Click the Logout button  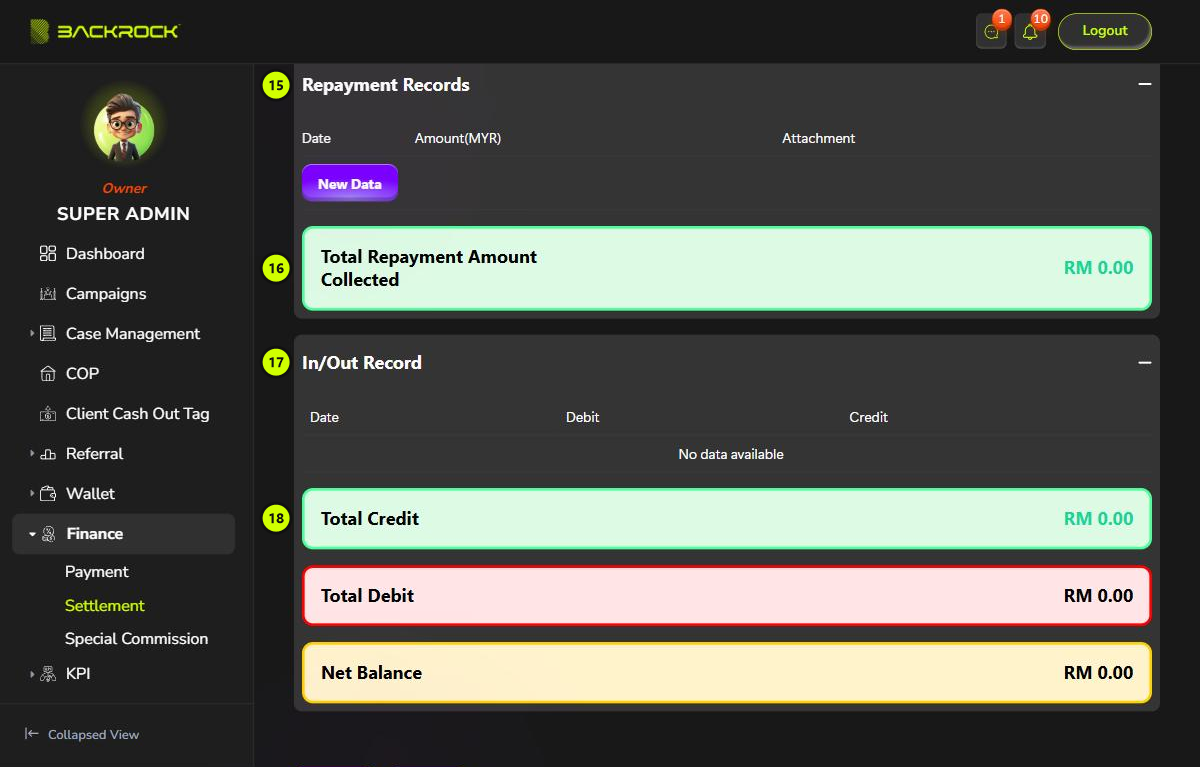coord(1105,31)
